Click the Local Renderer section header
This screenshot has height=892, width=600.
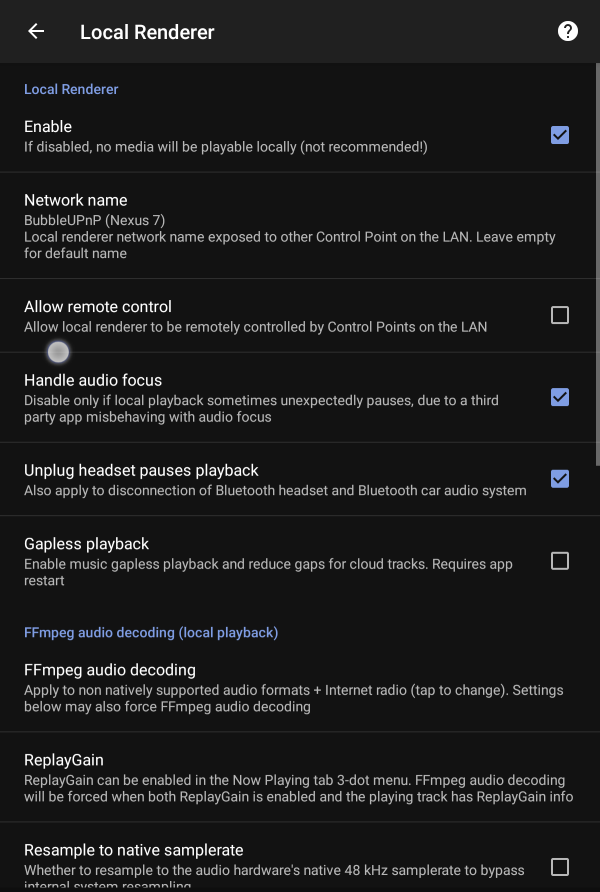71,89
